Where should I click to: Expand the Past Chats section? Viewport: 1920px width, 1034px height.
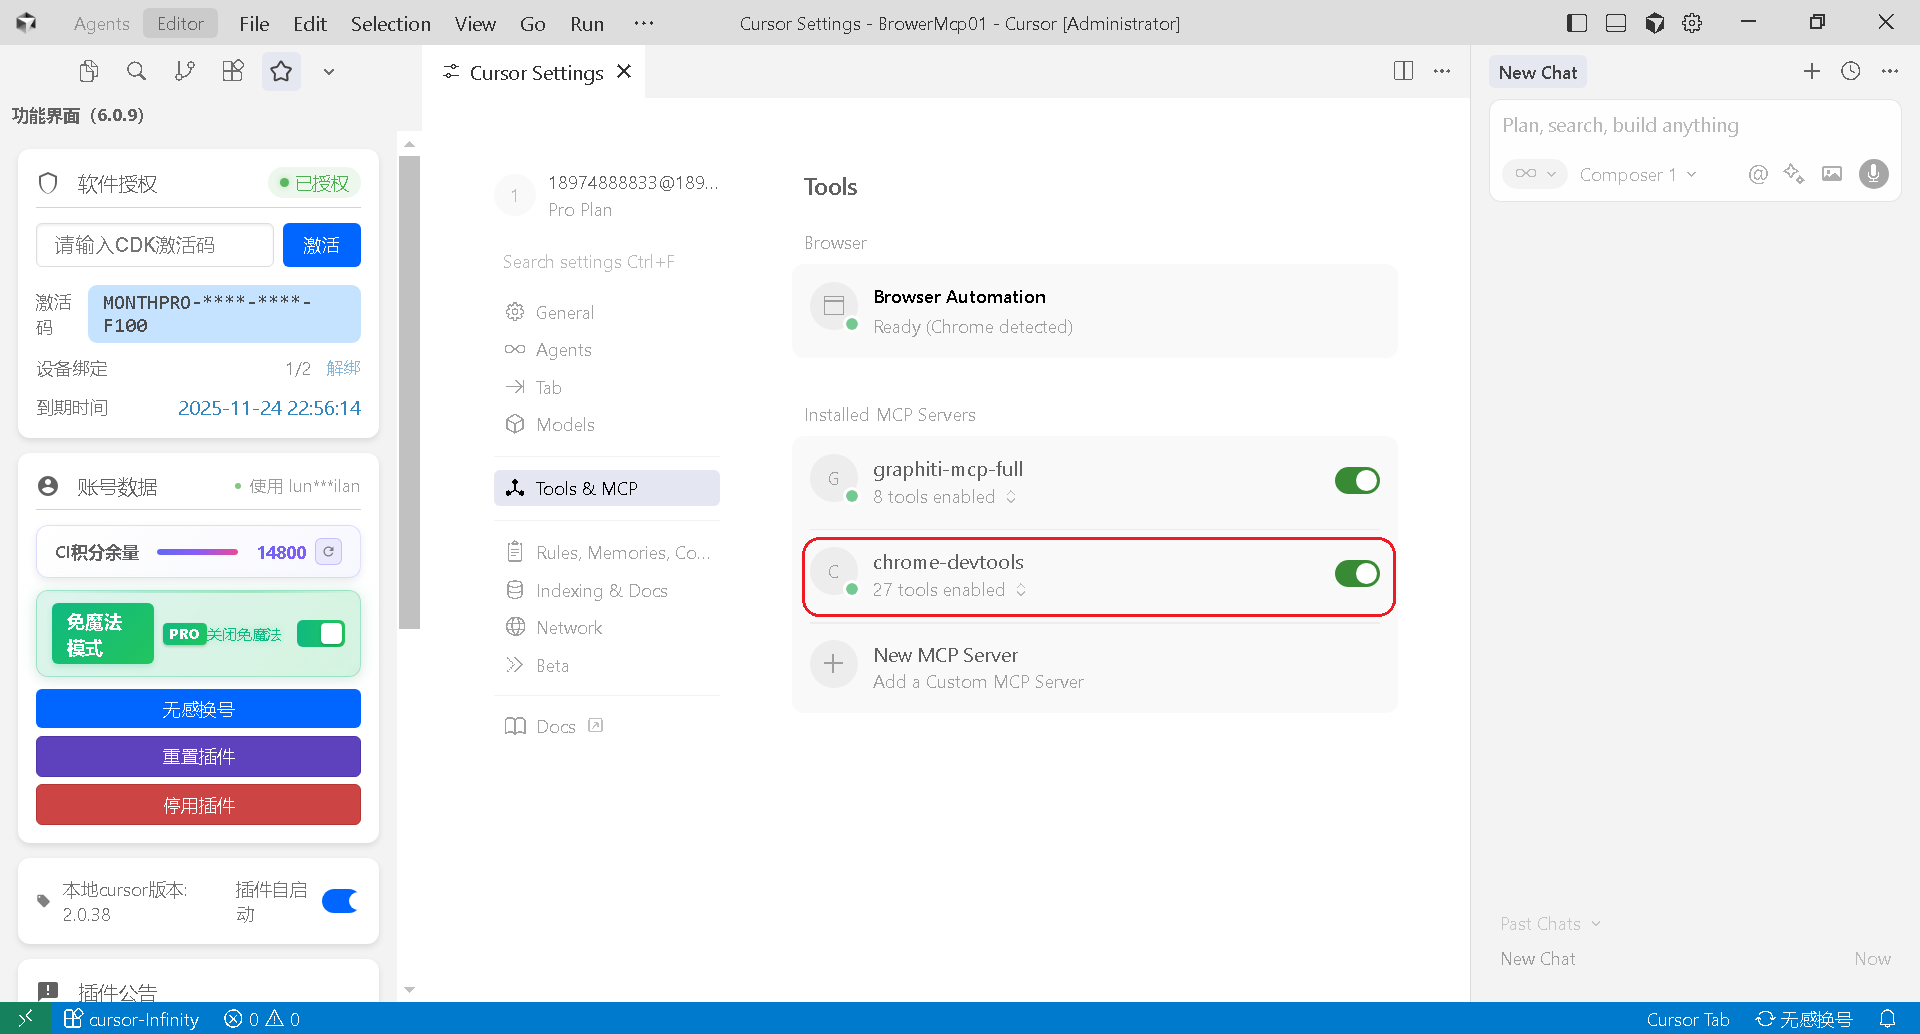click(x=1549, y=924)
